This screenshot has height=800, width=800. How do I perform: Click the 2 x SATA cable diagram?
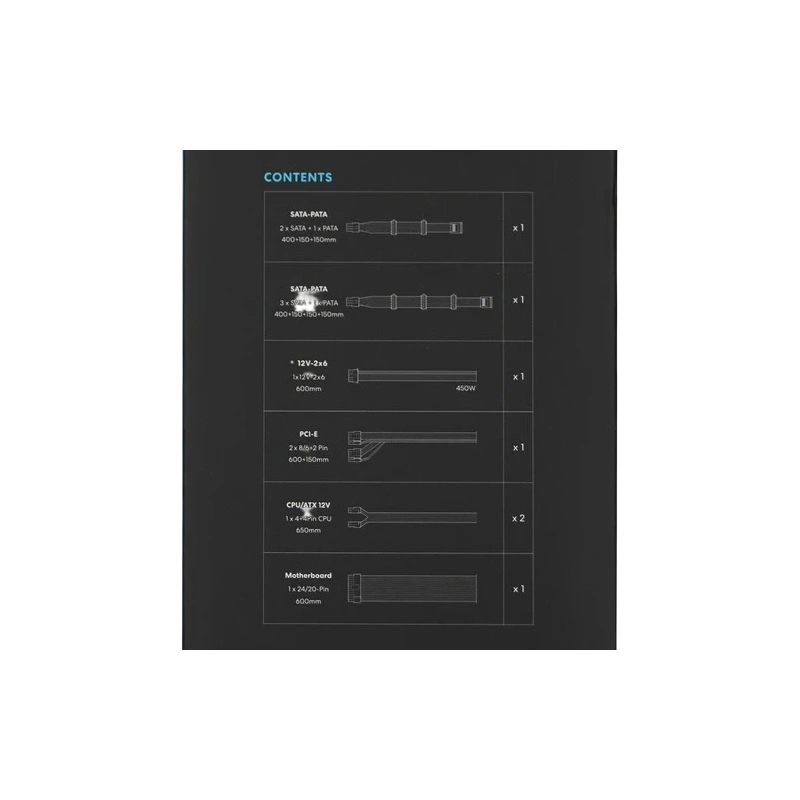click(404, 228)
